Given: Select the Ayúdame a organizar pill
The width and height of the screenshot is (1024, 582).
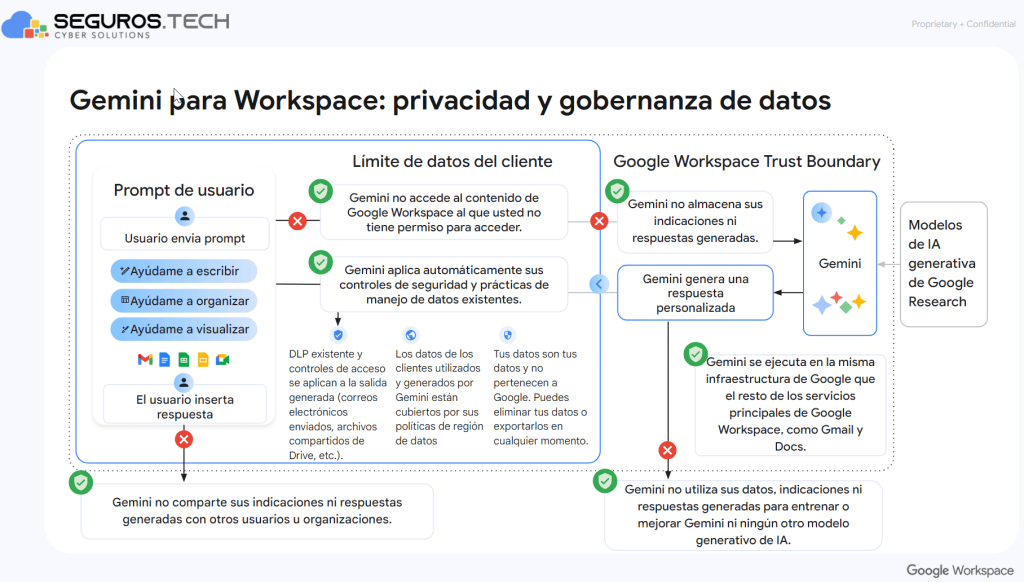Looking at the screenshot, I should point(184,300).
